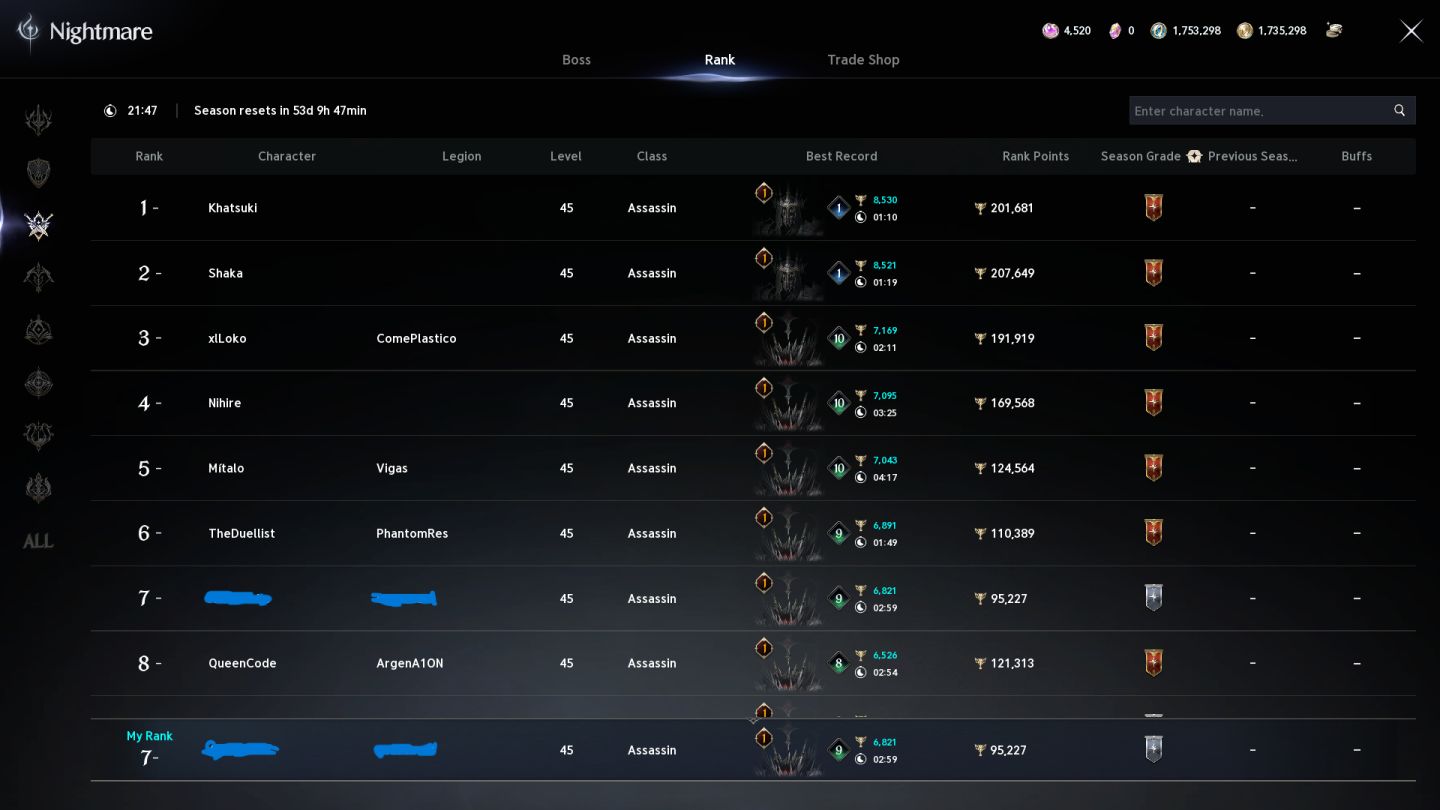This screenshot has width=1440, height=810.
Task: Click QueenCode's red season grade badge
Action: coord(1153,663)
